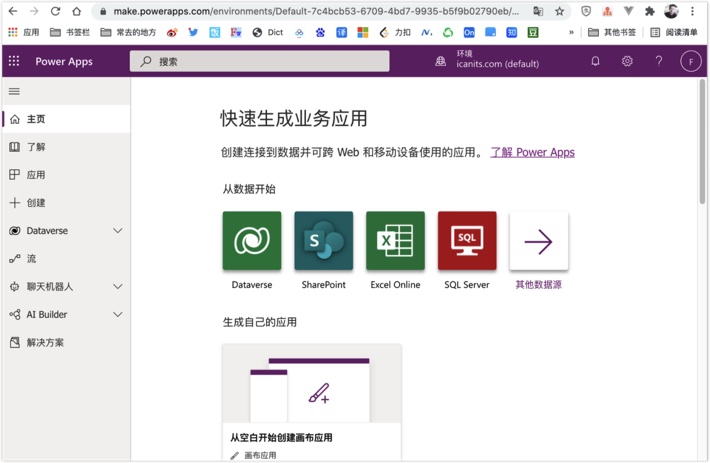The image size is (710, 463).
Task: Start from the SharePoint data tile
Action: pyautogui.click(x=324, y=241)
